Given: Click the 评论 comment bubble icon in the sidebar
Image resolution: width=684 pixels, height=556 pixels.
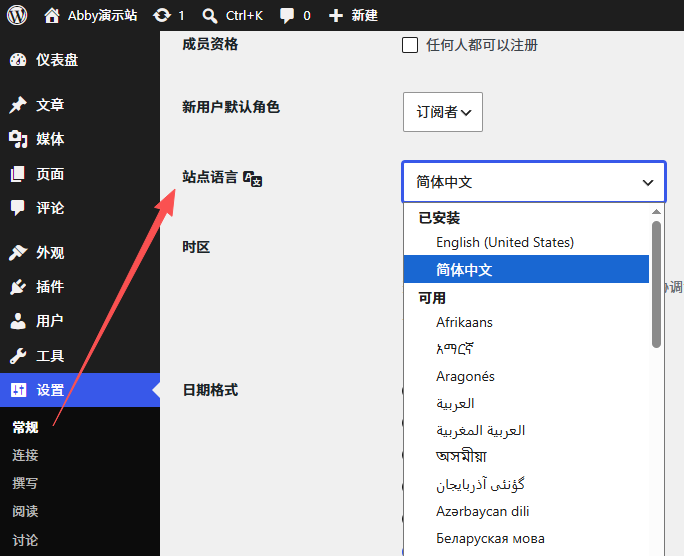Looking at the screenshot, I should [x=18, y=208].
